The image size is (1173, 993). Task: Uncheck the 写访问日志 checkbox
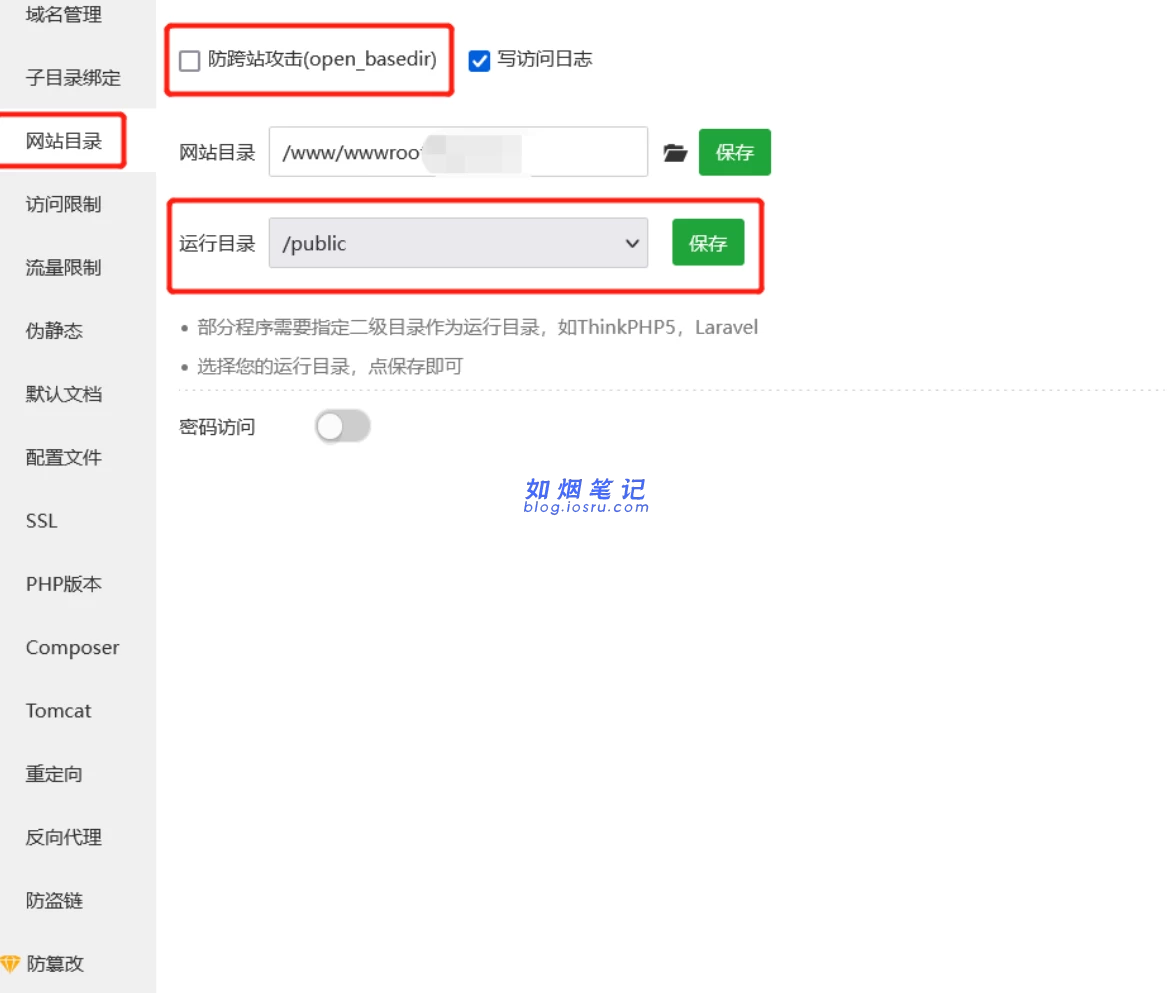click(x=479, y=61)
